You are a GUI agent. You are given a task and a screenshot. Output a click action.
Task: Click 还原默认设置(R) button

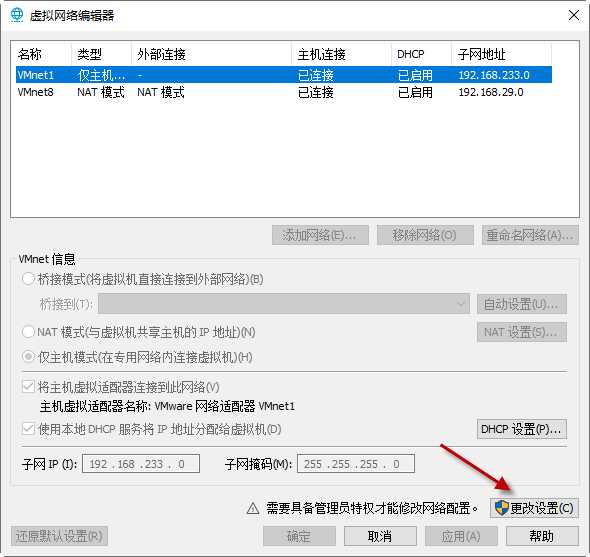(59, 536)
